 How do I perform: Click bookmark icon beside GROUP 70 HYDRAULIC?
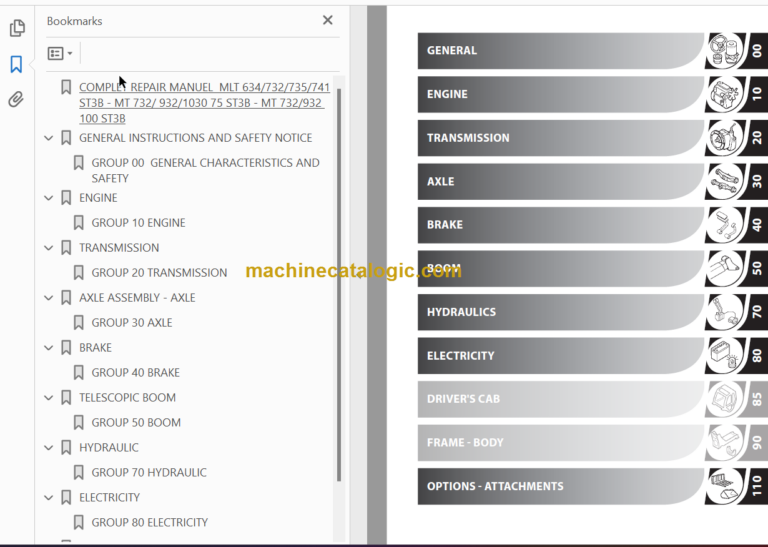(x=78, y=473)
